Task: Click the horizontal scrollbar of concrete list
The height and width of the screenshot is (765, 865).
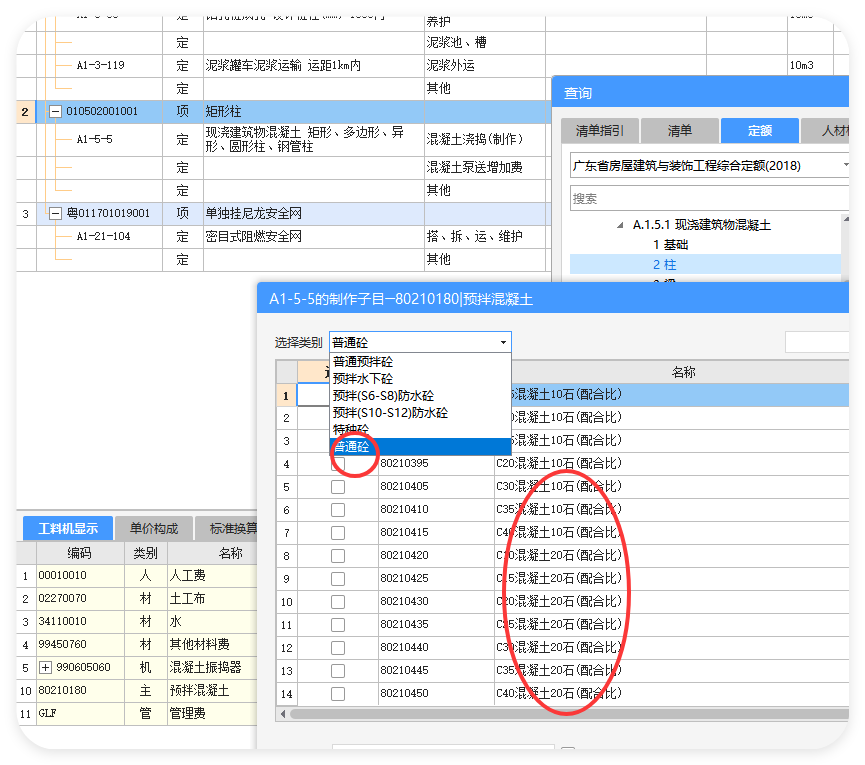Action: pos(568,714)
